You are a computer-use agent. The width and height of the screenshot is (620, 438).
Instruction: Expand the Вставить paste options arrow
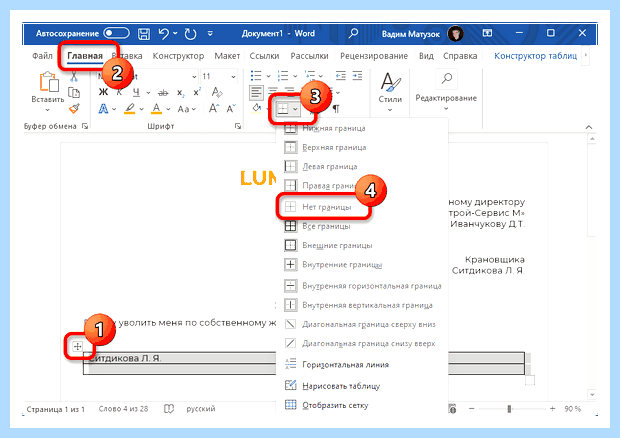(47, 110)
